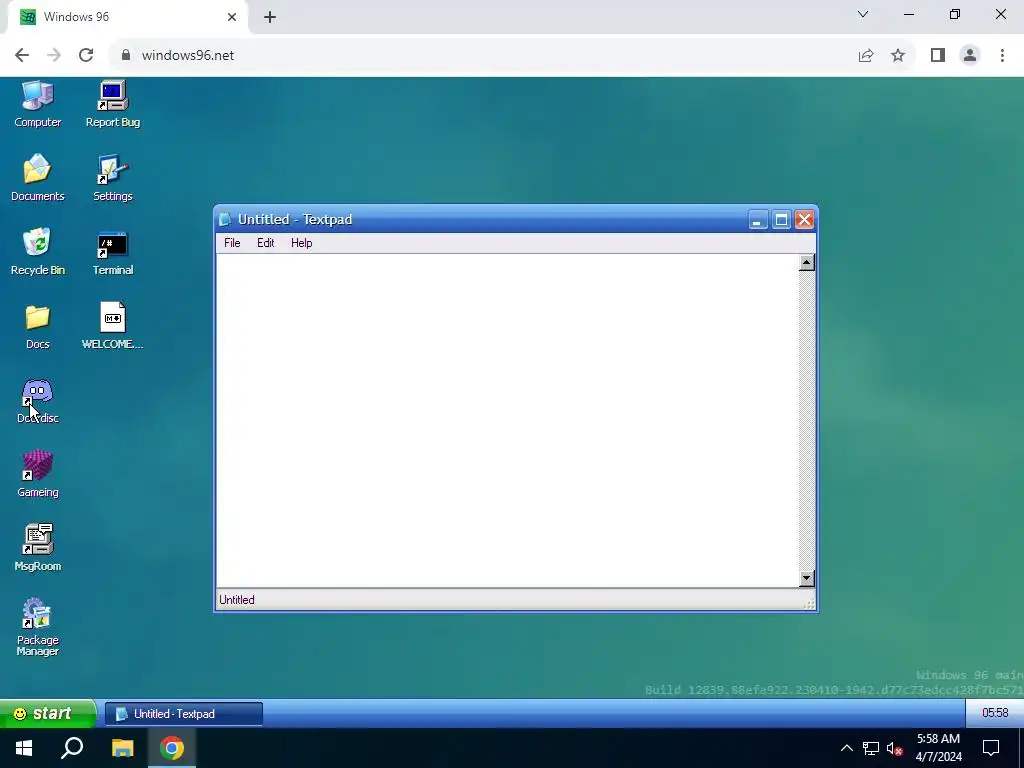
Task: Select the Package Manager desktop icon
Action: pyautogui.click(x=38, y=626)
